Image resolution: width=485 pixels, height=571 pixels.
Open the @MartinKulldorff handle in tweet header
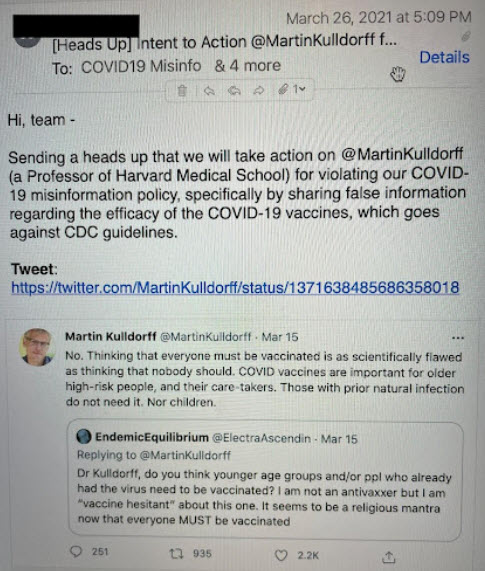coord(206,337)
